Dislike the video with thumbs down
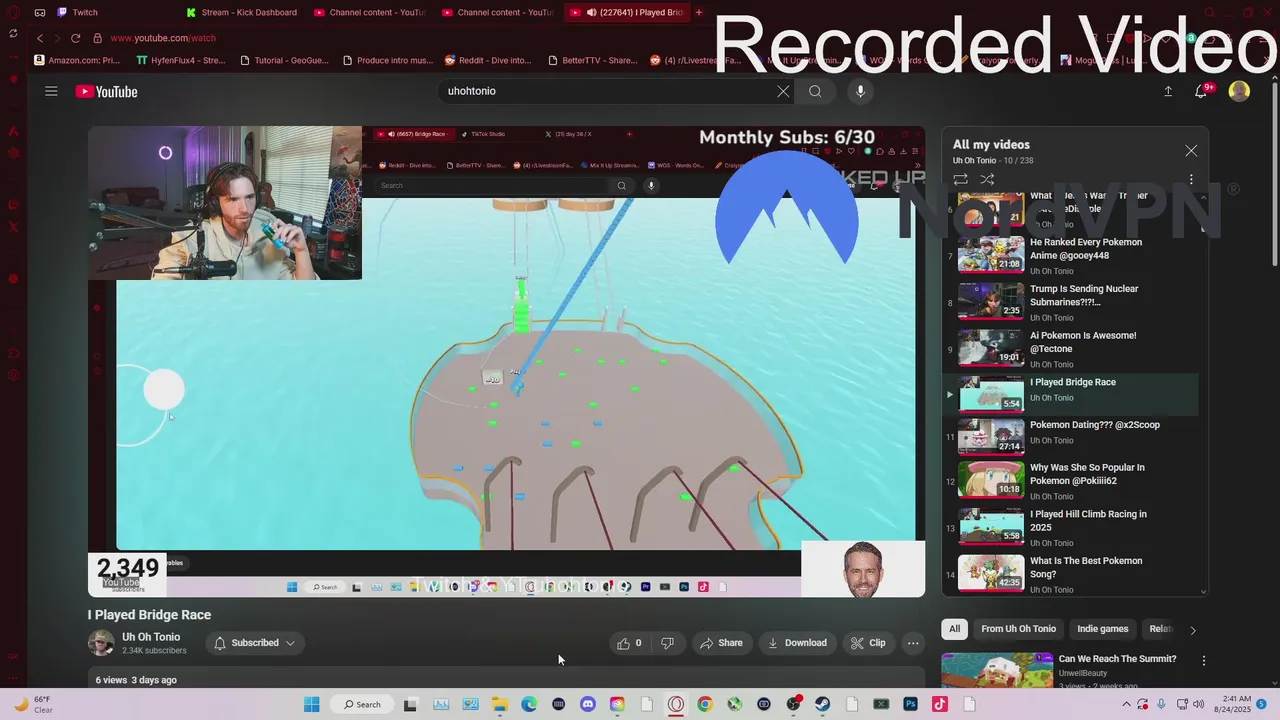 point(667,643)
